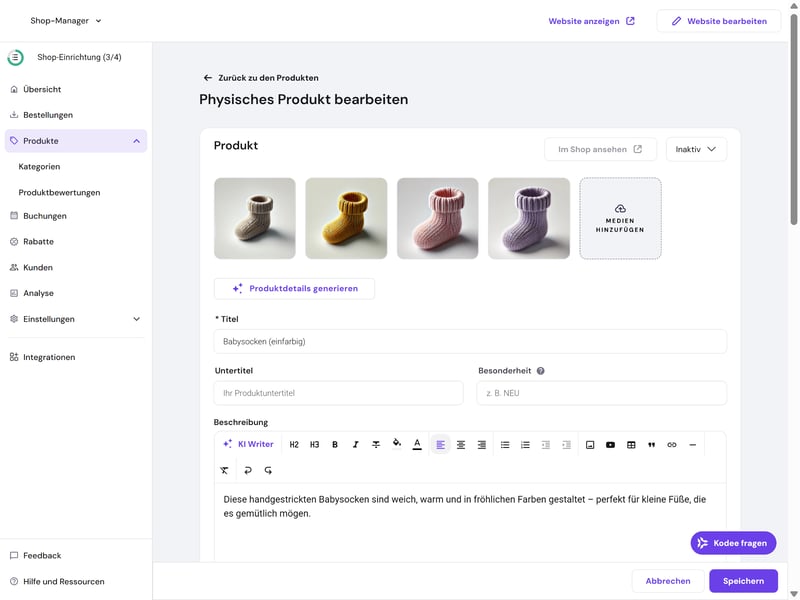Toggle bold formatting in description editor
Image resolution: width=800 pixels, height=600 pixels.
tap(335, 445)
